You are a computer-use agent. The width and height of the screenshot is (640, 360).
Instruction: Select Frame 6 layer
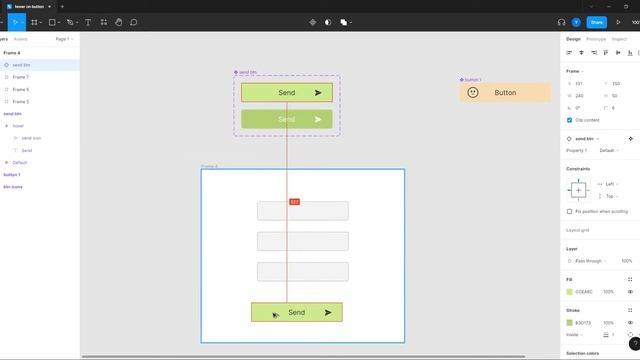point(40,89)
